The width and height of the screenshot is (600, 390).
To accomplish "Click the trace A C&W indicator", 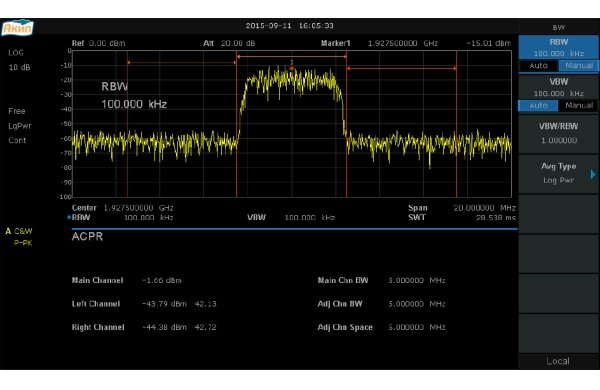I will coord(19,231).
